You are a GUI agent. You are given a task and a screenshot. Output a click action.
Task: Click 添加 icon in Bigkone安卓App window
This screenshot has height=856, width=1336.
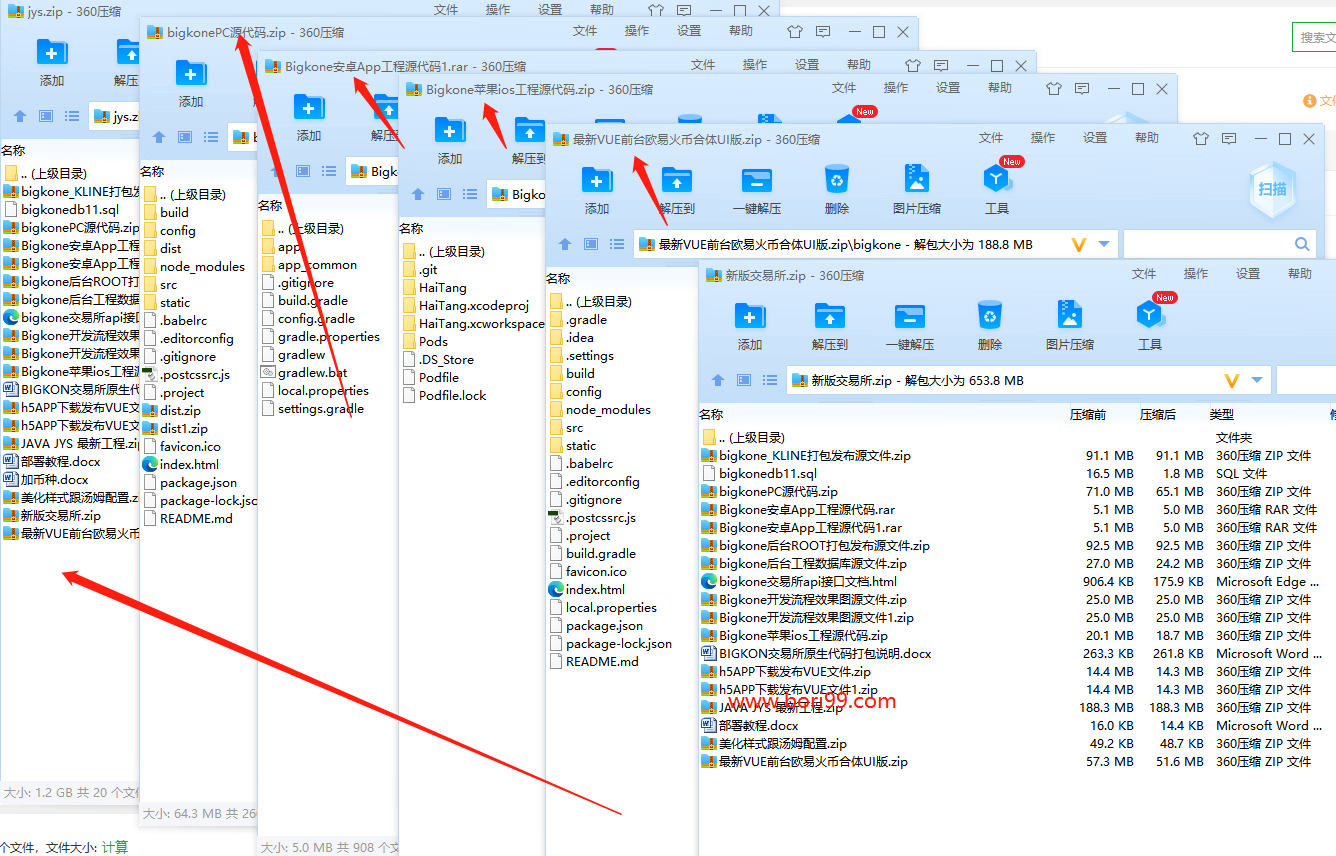coord(309,107)
